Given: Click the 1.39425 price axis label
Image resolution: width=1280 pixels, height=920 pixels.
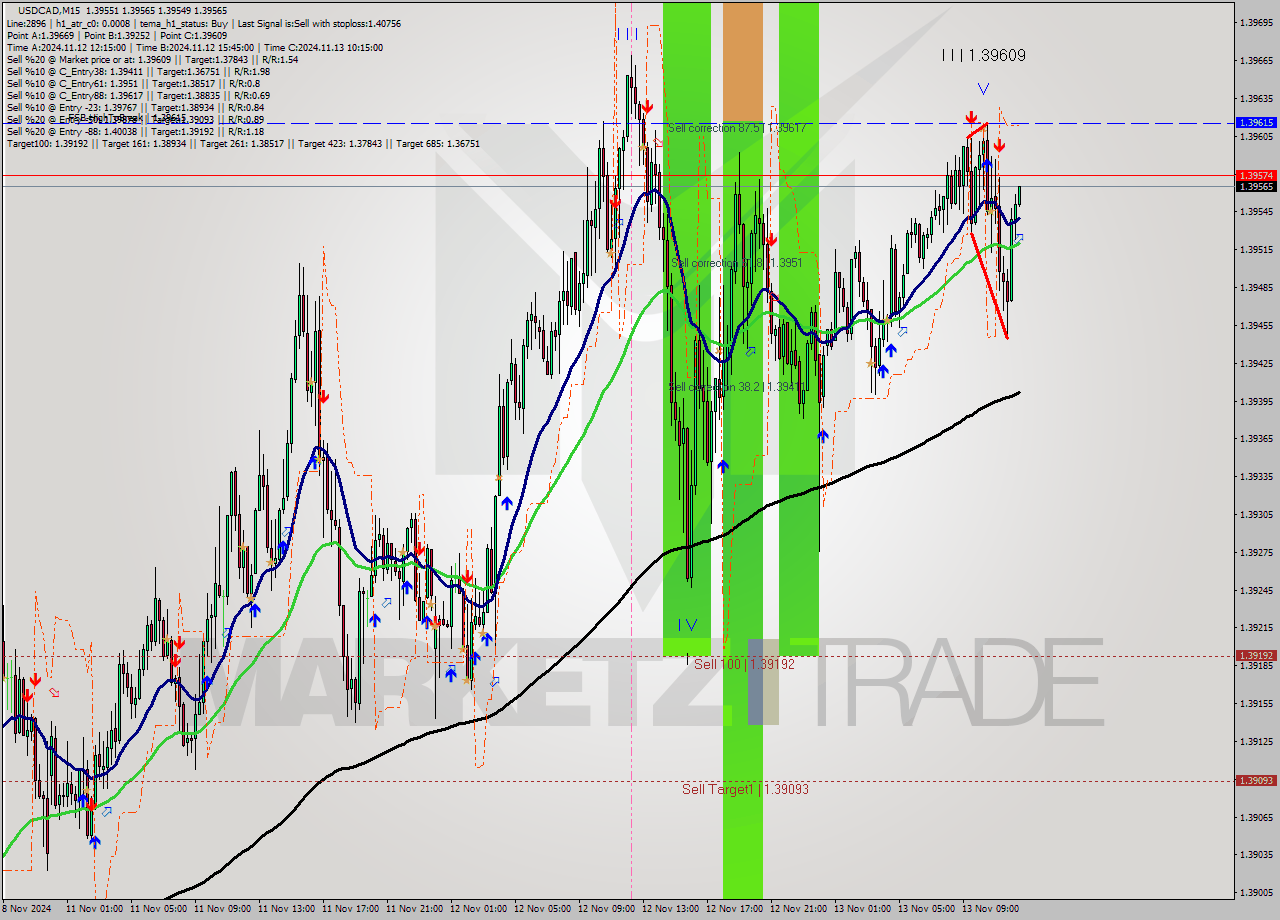Looking at the screenshot, I should 1256,363.
